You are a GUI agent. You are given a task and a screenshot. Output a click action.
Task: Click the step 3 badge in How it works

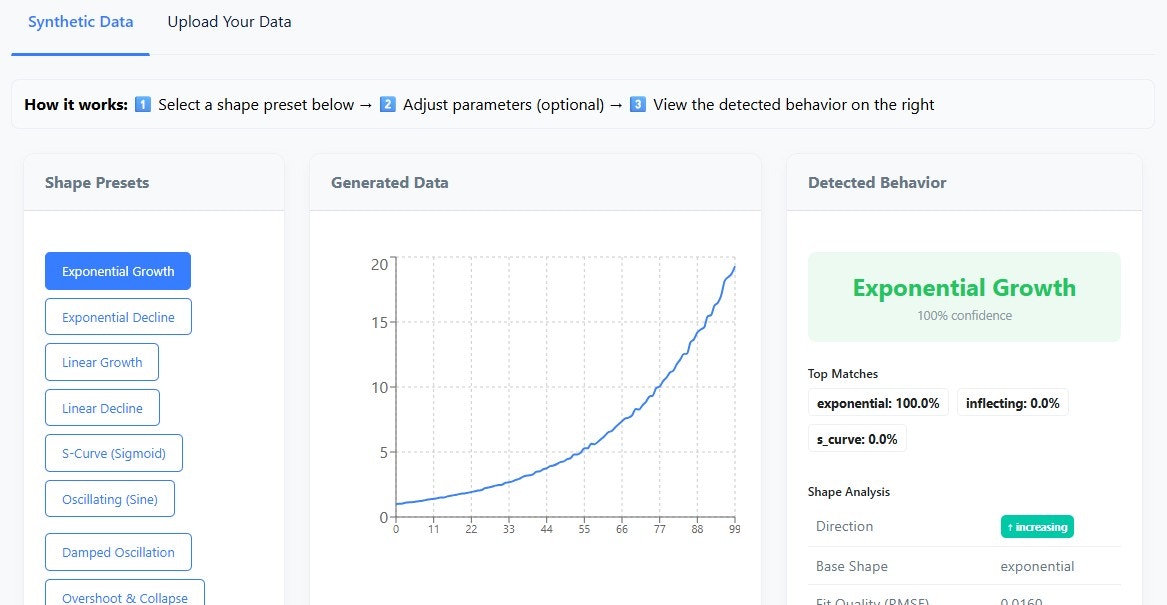coord(639,104)
